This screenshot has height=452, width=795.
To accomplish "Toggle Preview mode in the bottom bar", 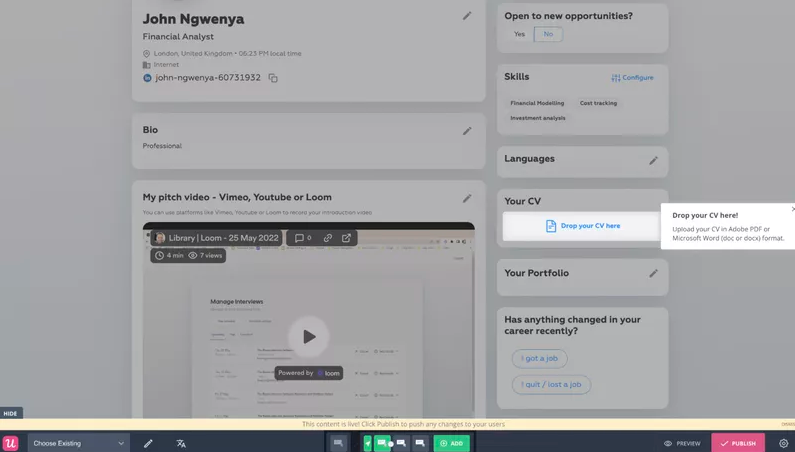I will 682,443.
